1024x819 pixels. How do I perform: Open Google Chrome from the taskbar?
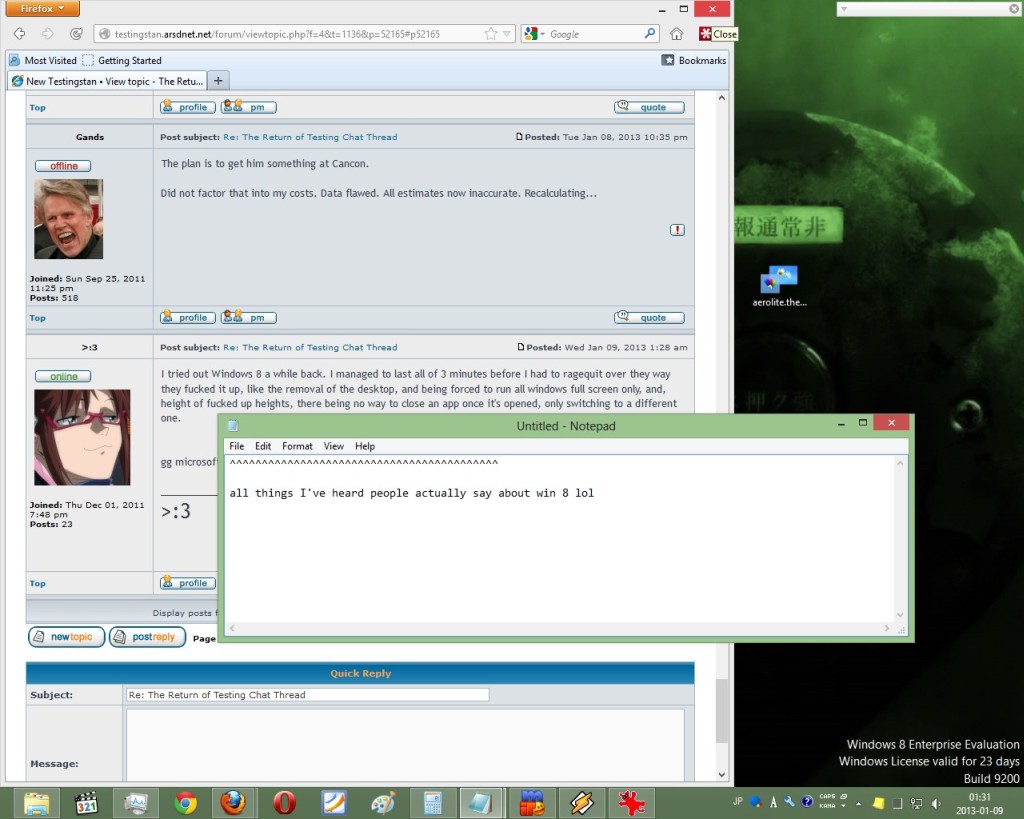[185, 802]
